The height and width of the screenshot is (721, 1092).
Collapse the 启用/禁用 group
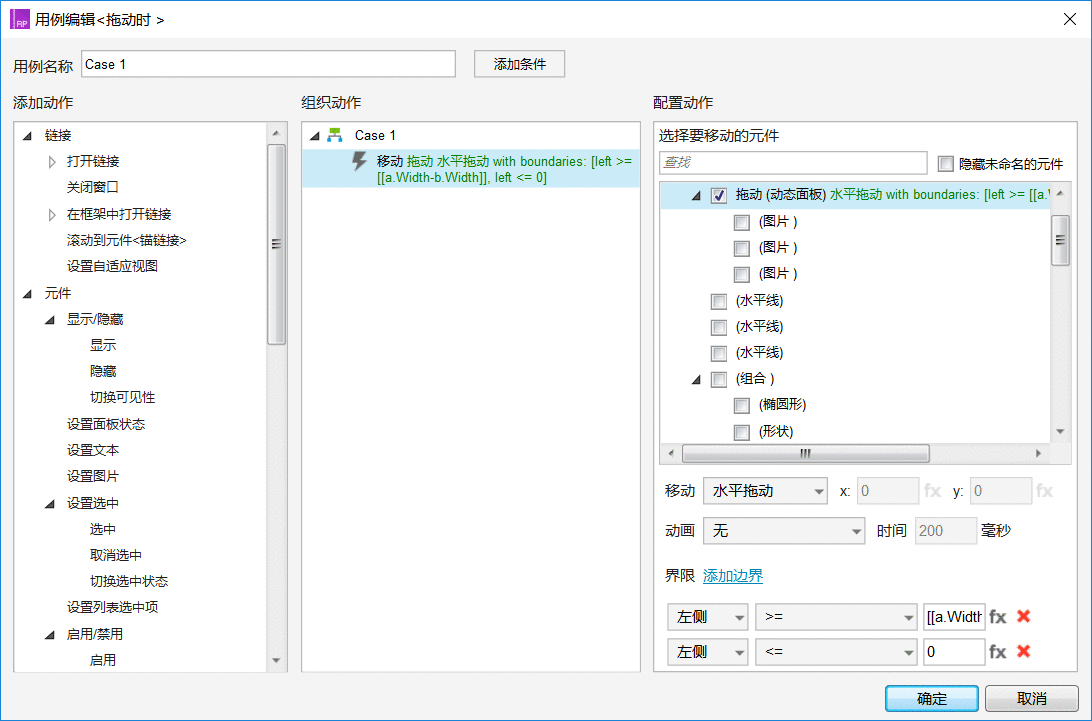[x=49, y=635]
